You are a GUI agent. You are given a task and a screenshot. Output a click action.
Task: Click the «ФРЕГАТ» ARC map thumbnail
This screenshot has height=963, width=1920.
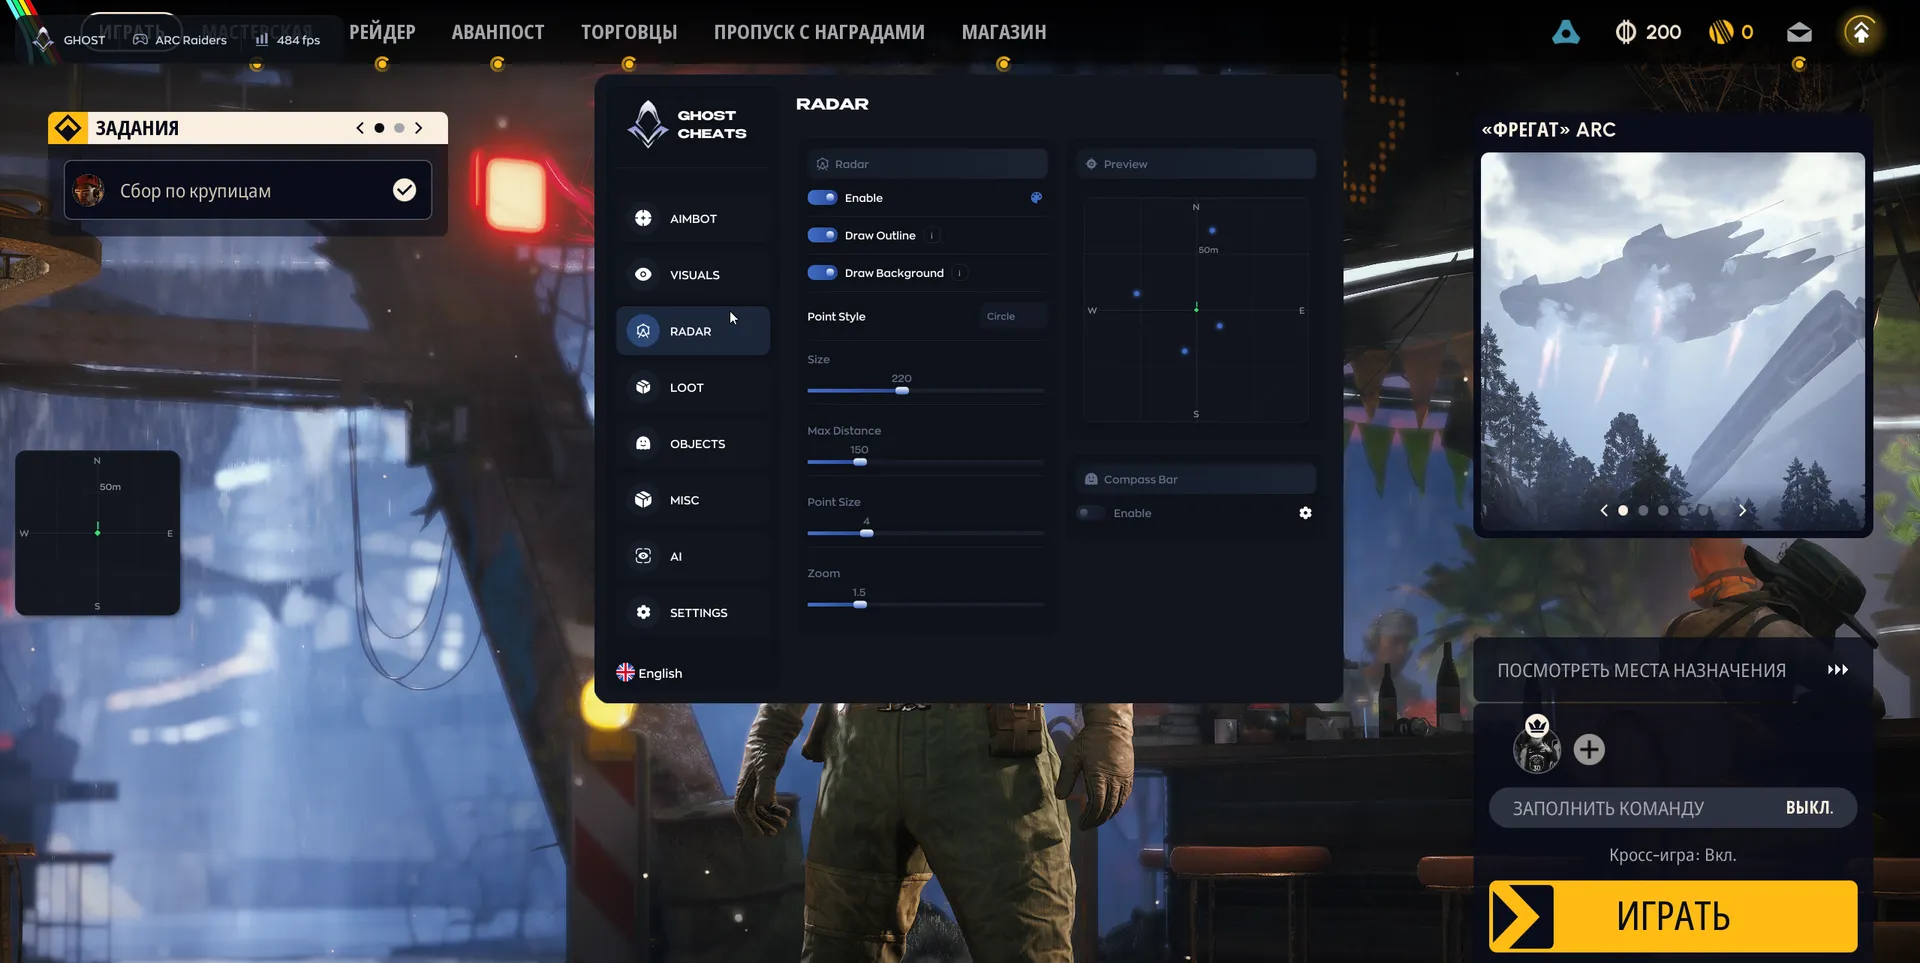coord(1672,340)
